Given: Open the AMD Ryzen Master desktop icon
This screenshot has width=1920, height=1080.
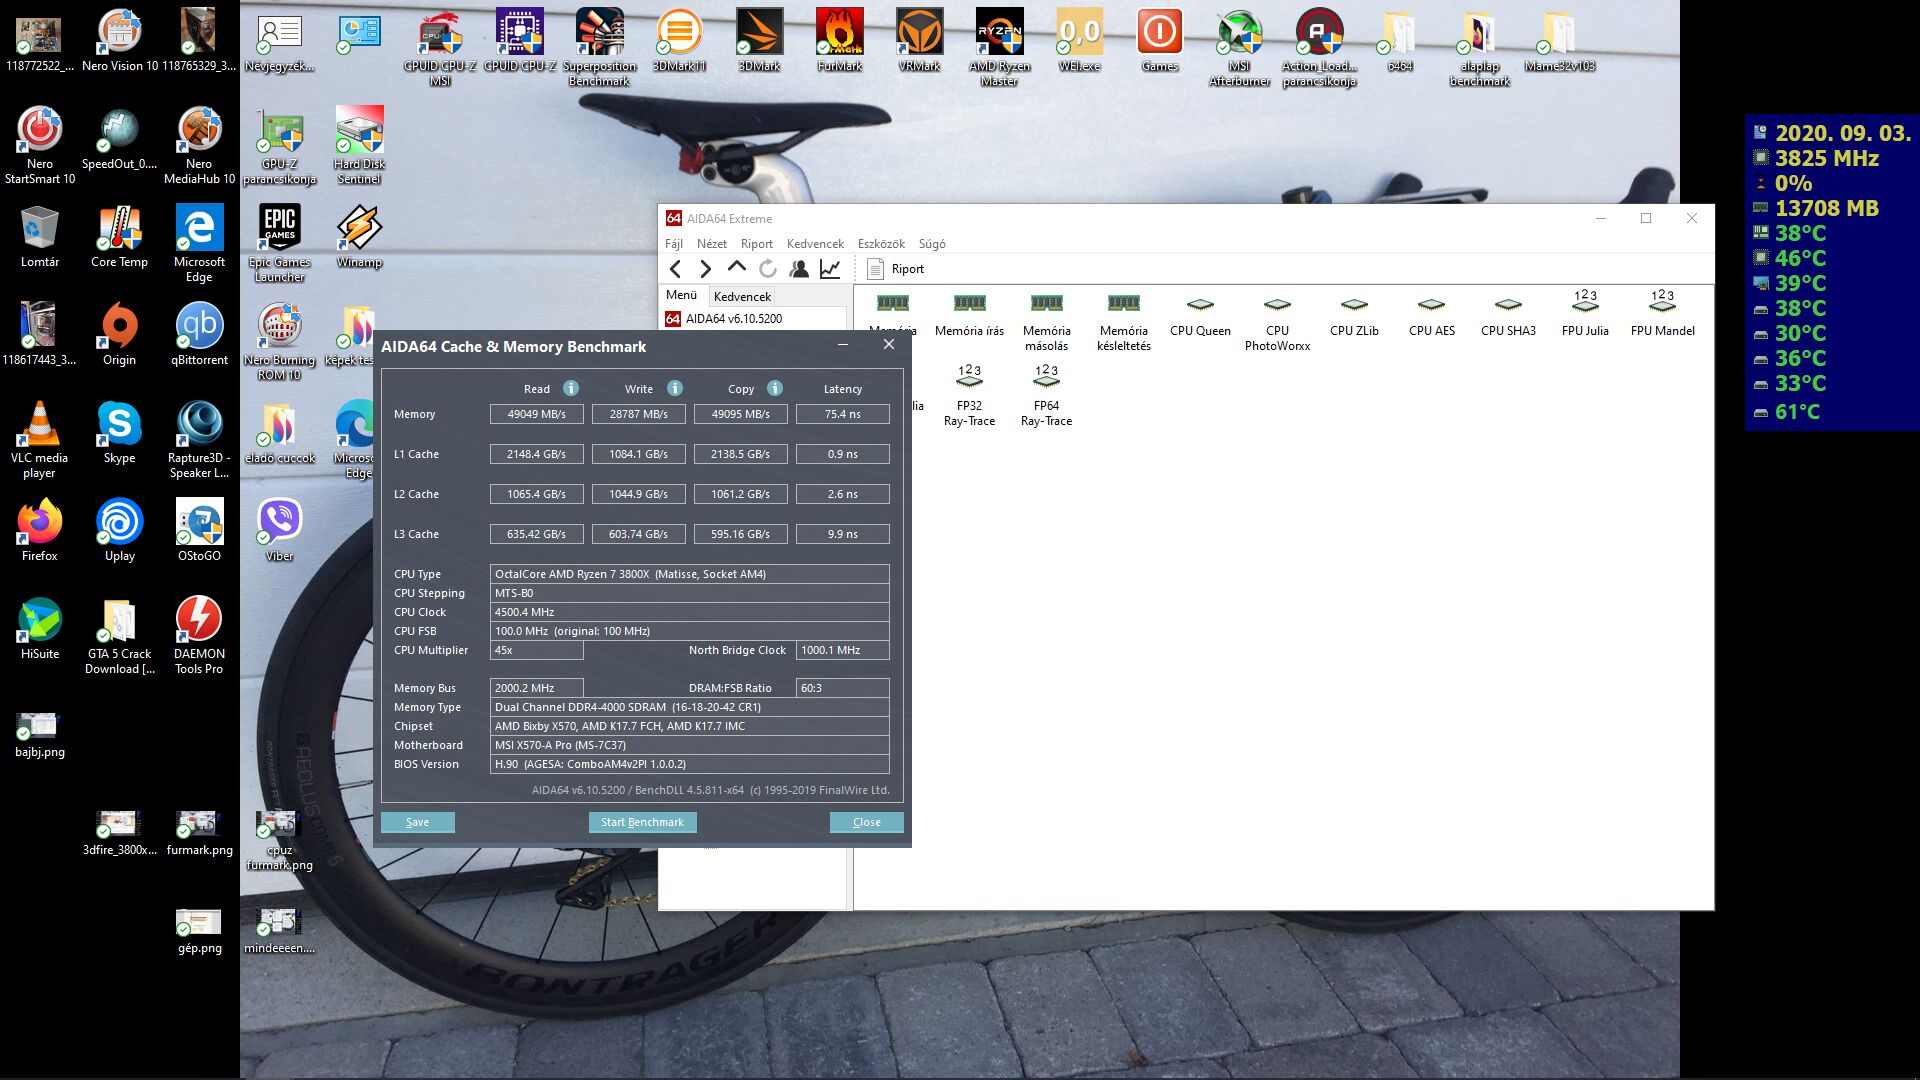Looking at the screenshot, I should 999,47.
